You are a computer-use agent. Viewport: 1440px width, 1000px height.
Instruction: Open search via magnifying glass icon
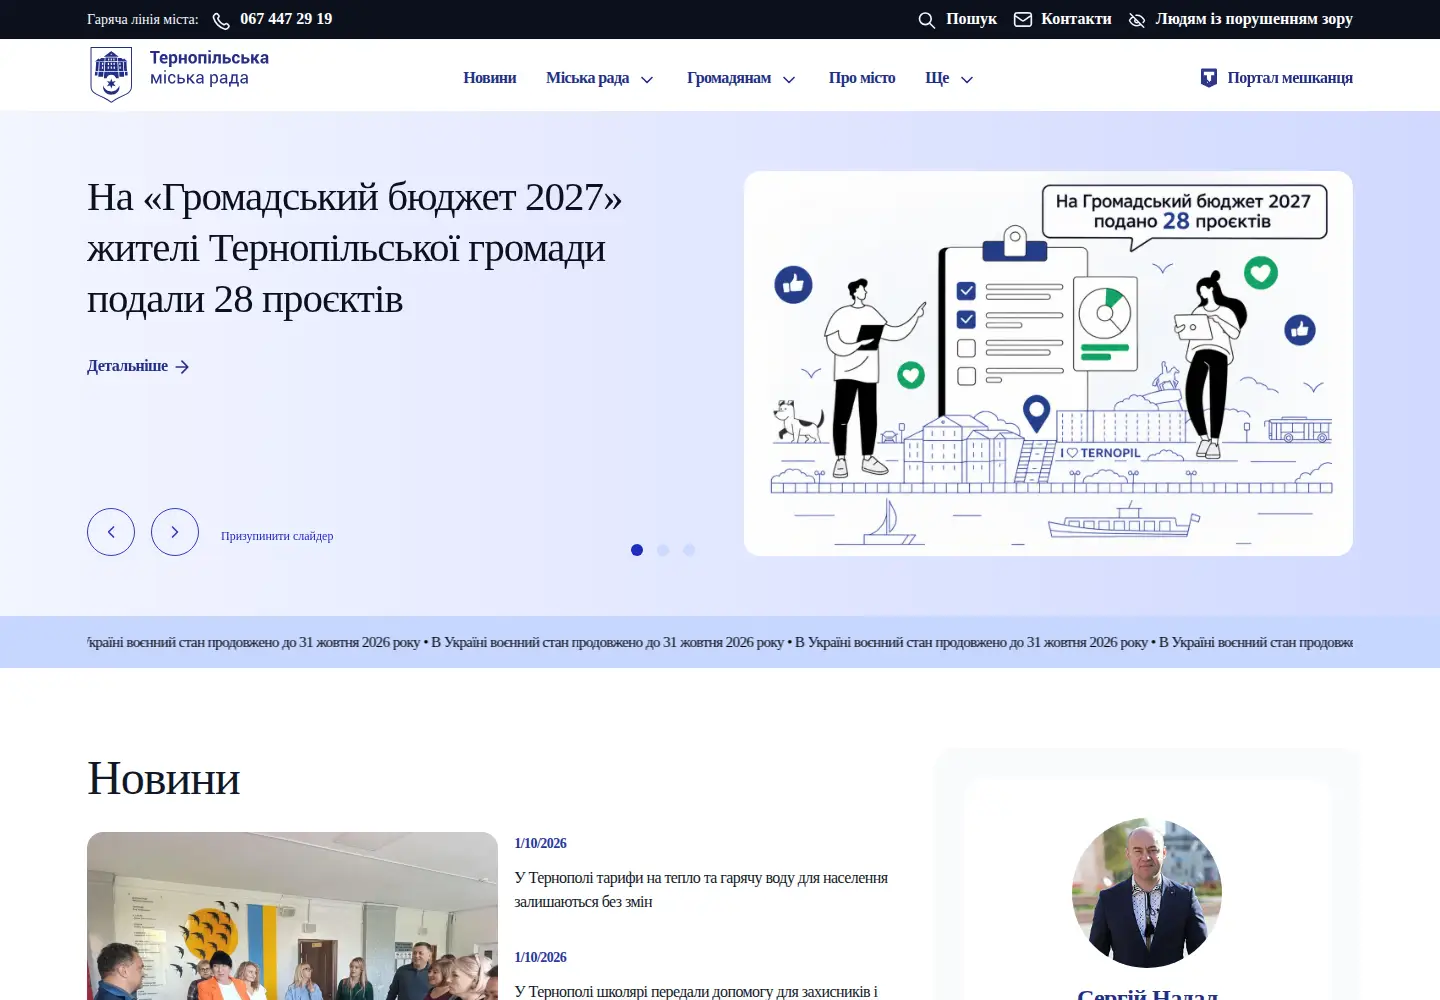pos(927,20)
